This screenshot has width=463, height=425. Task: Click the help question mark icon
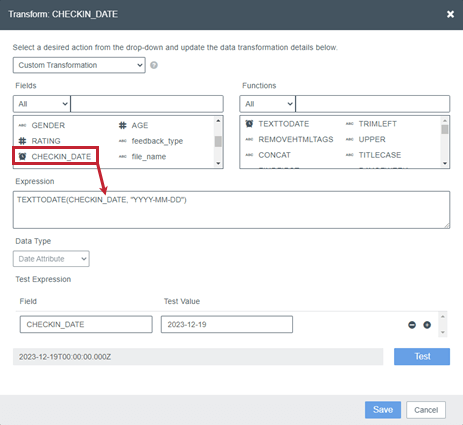154,65
